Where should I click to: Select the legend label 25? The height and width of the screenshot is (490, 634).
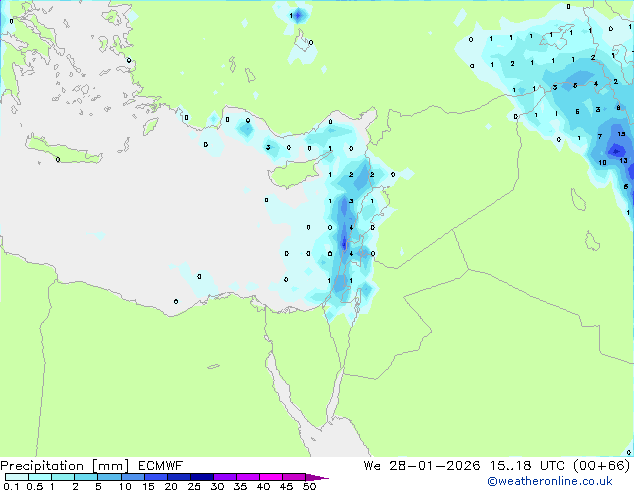pyautogui.click(x=194, y=486)
